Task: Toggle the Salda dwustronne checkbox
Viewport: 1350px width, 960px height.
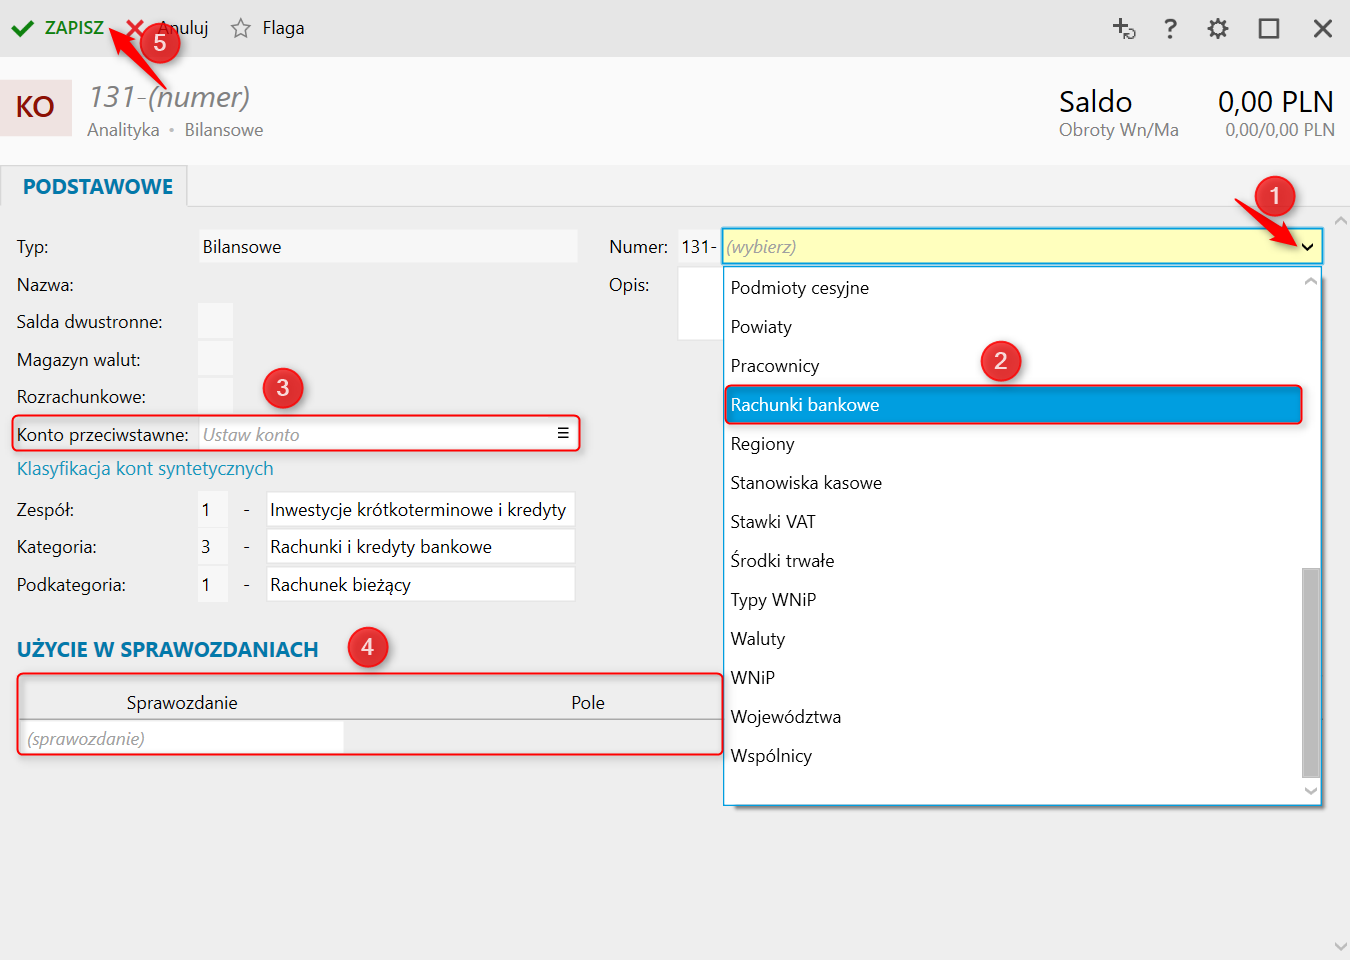Action: point(215,321)
